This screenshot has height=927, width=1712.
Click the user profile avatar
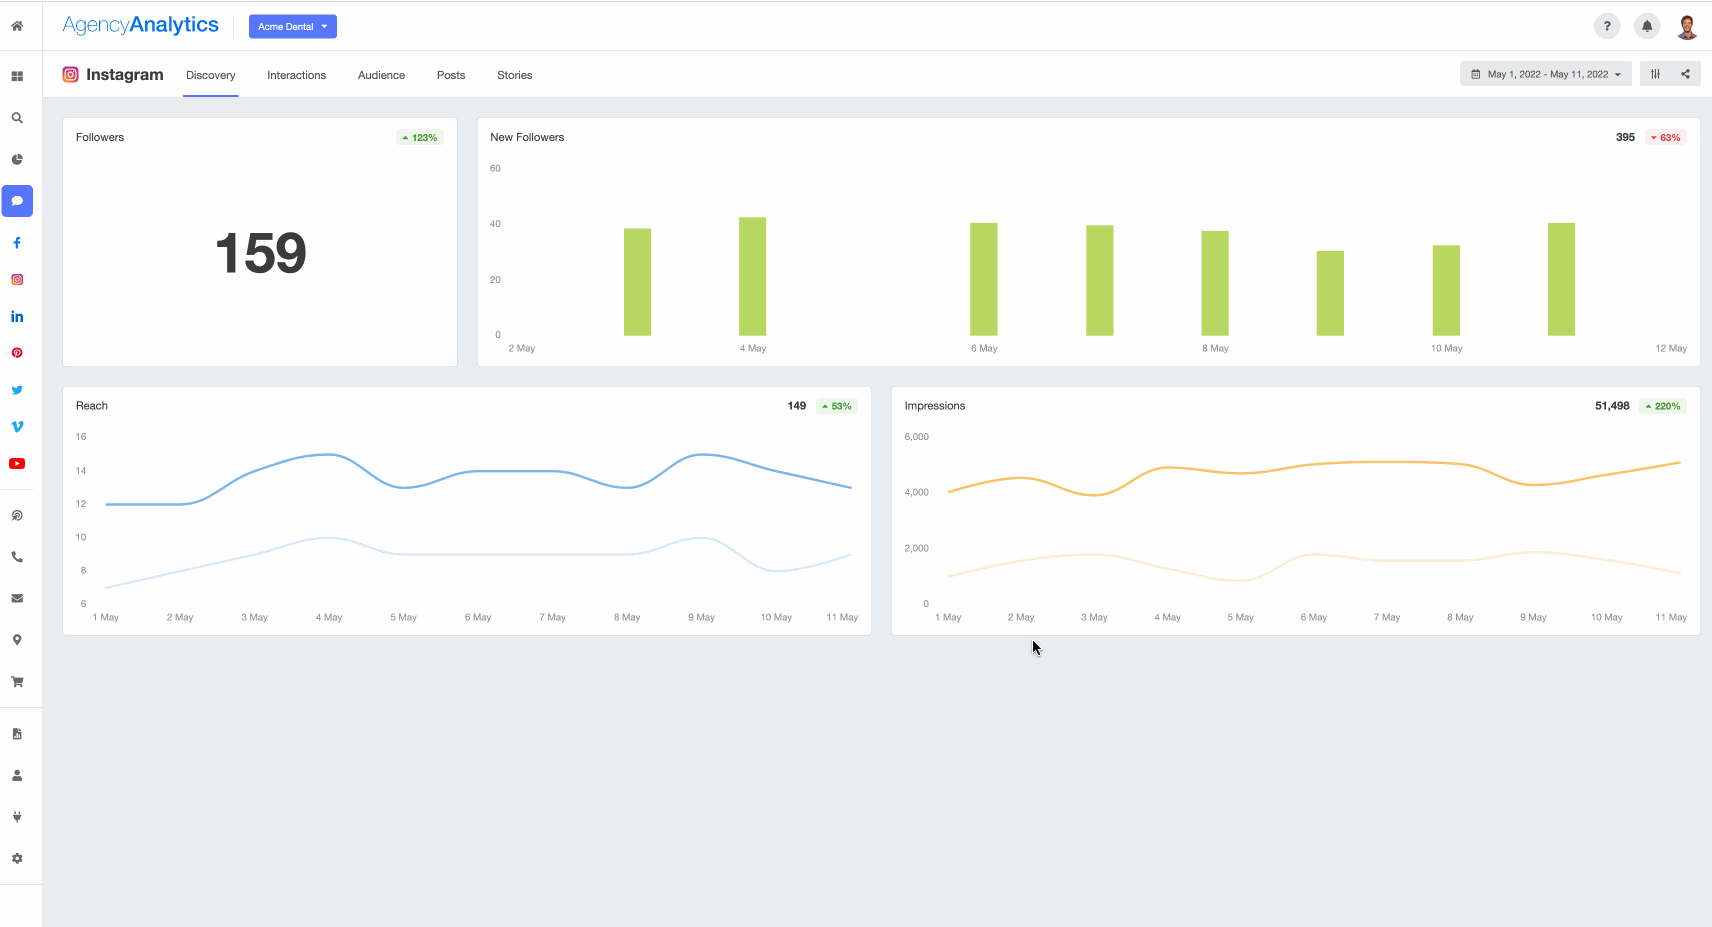tap(1687, 25)
